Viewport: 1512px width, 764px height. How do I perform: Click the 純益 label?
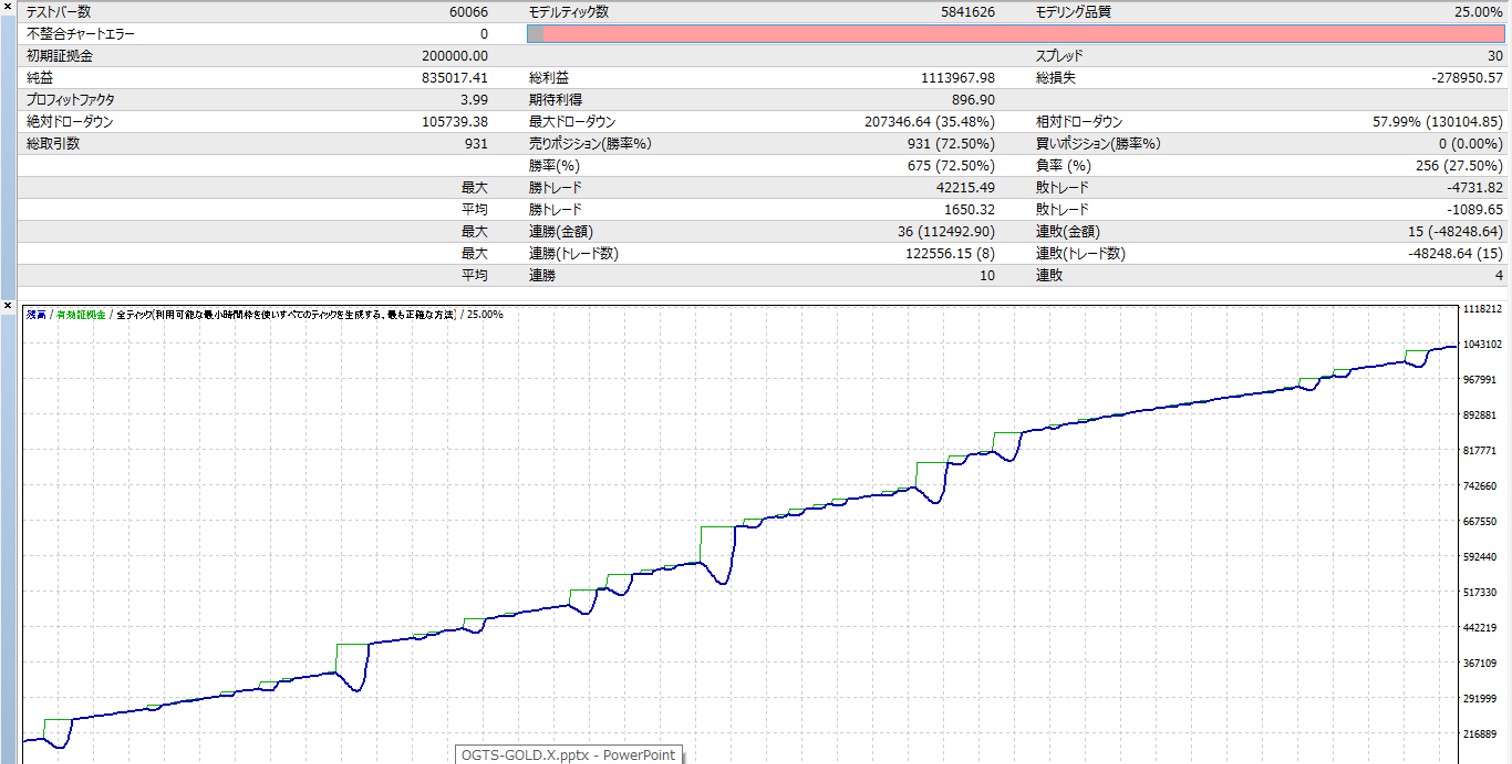(x=40, y=78)
